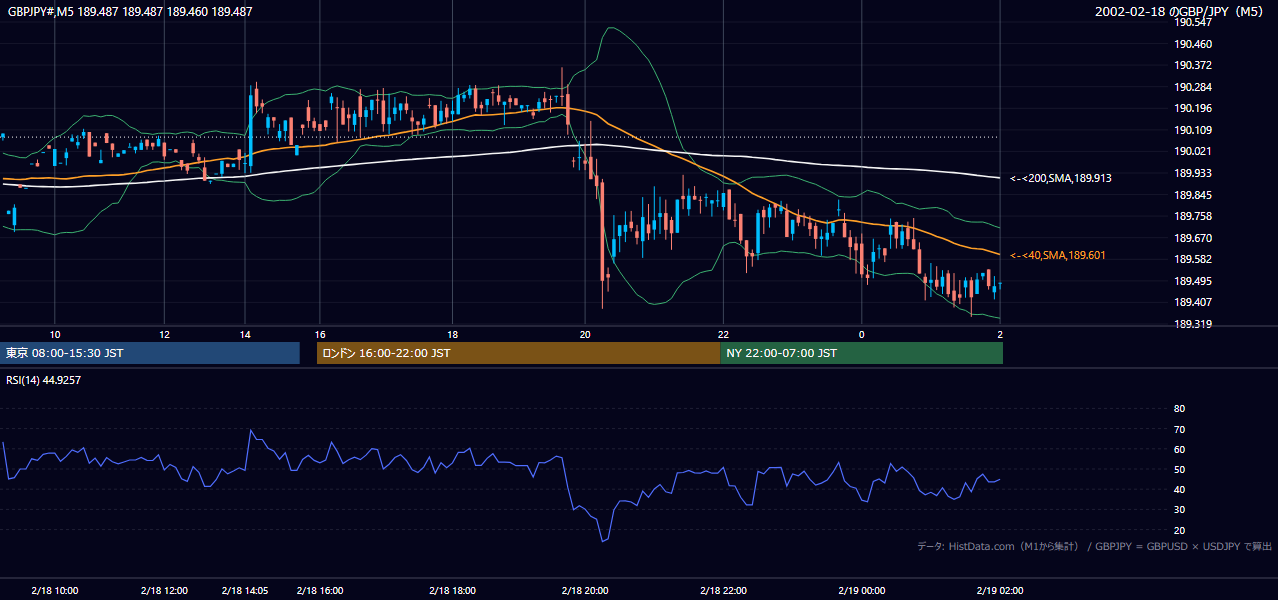The width and height of the screenshot is (1278, 600).
Task: Click the NY 22:00-07:00 JST session bar
Action: click(x=861, y=353)
